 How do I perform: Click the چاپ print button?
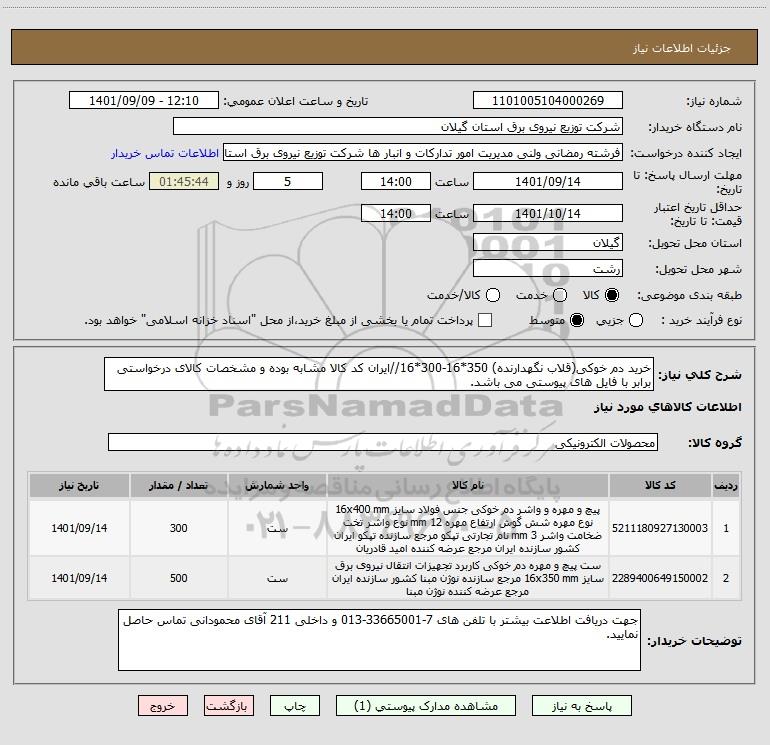pos(295,706)
